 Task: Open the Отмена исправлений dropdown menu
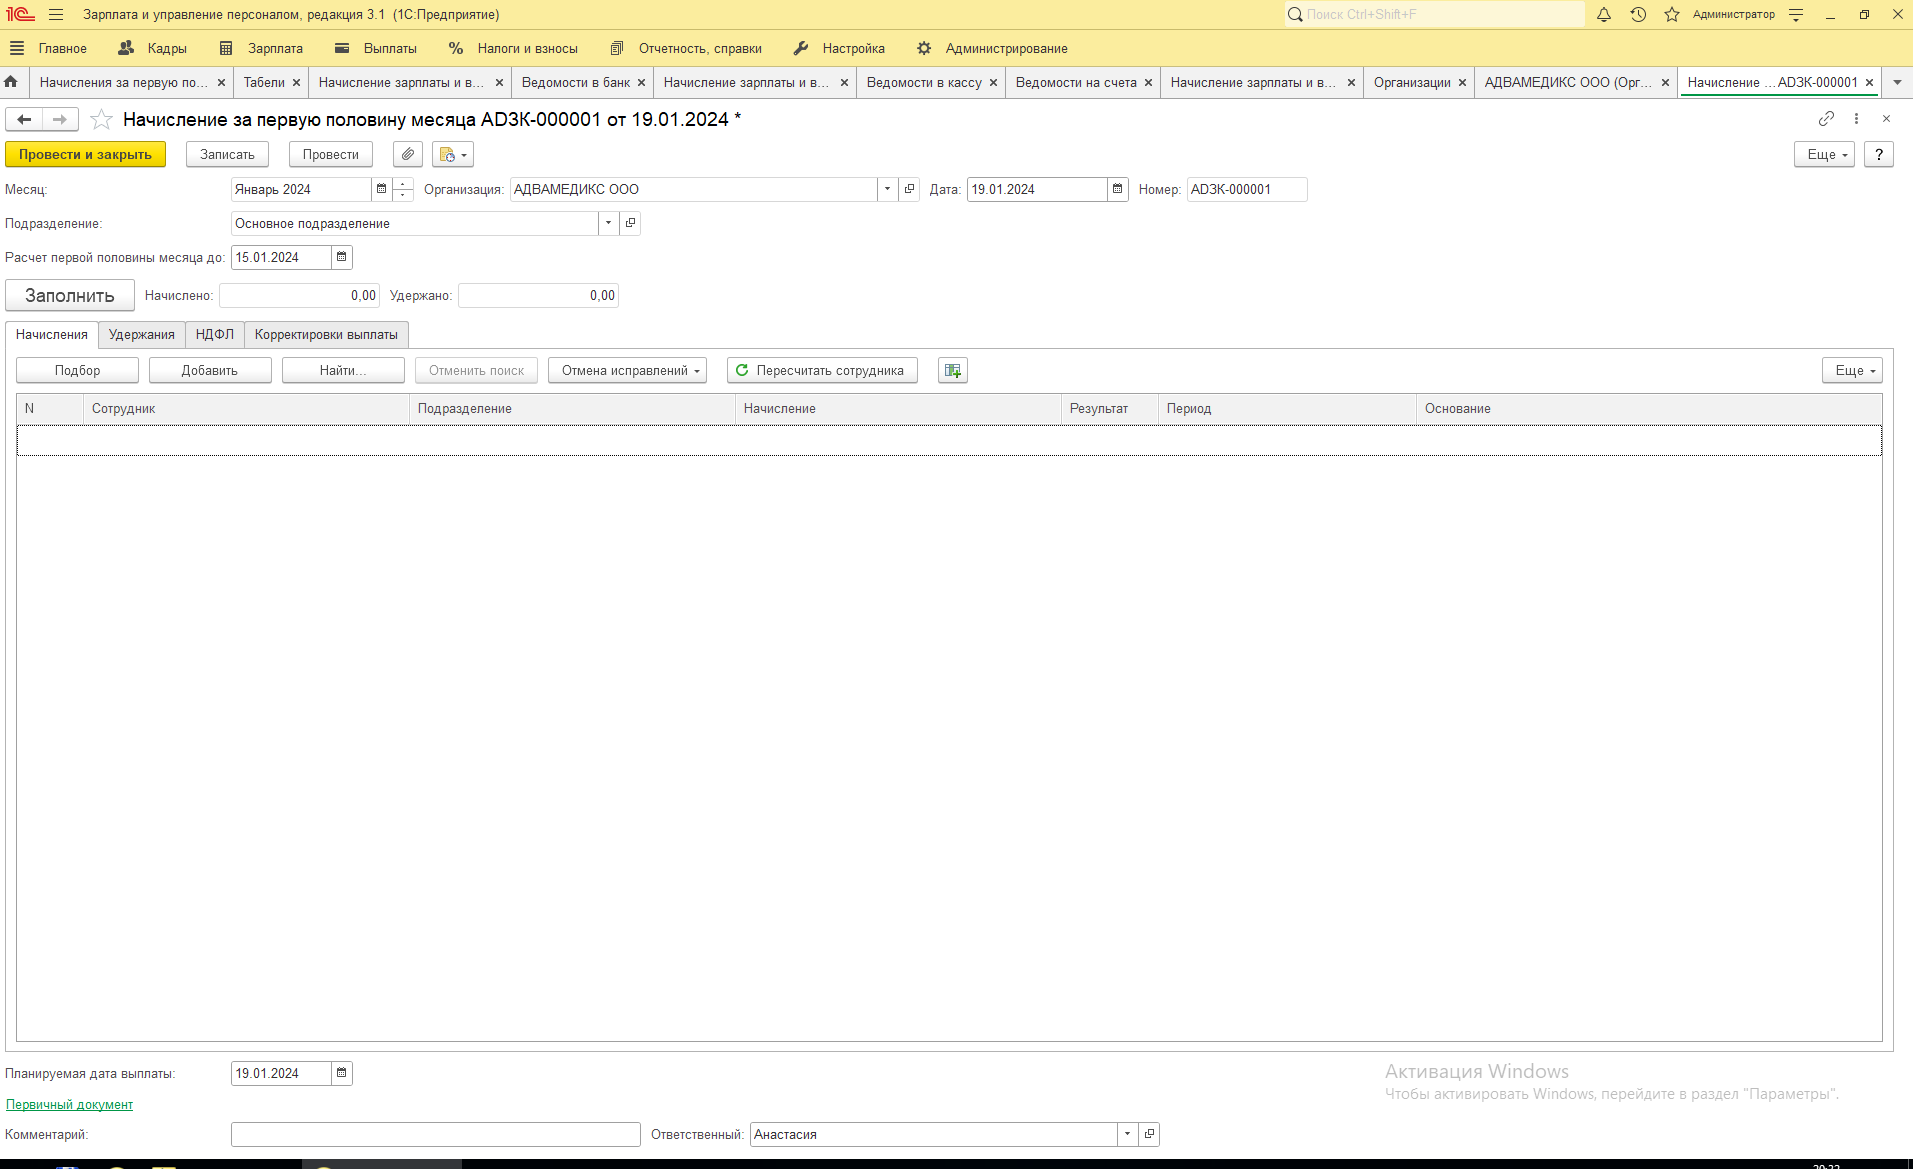(629, 371)
